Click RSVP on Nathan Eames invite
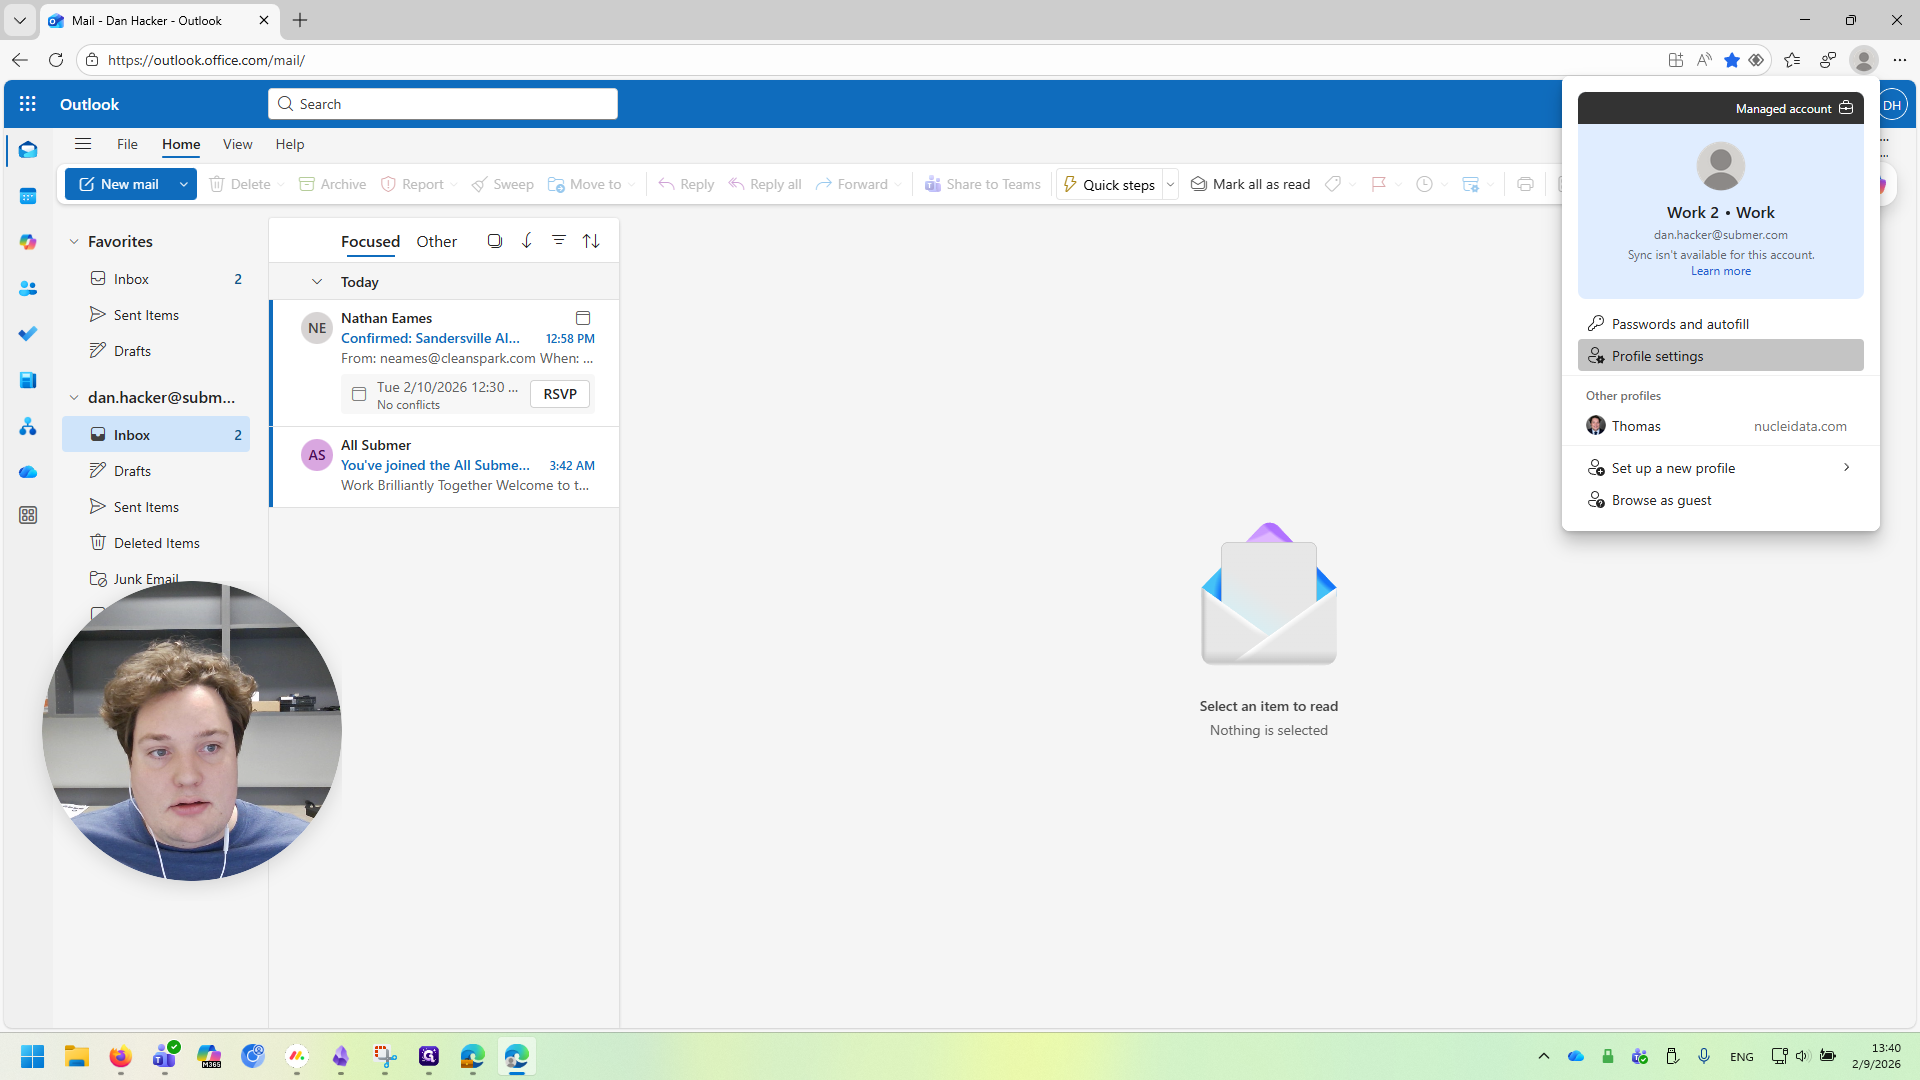This screenshot has height=1080, width=1920. [560, 394]
